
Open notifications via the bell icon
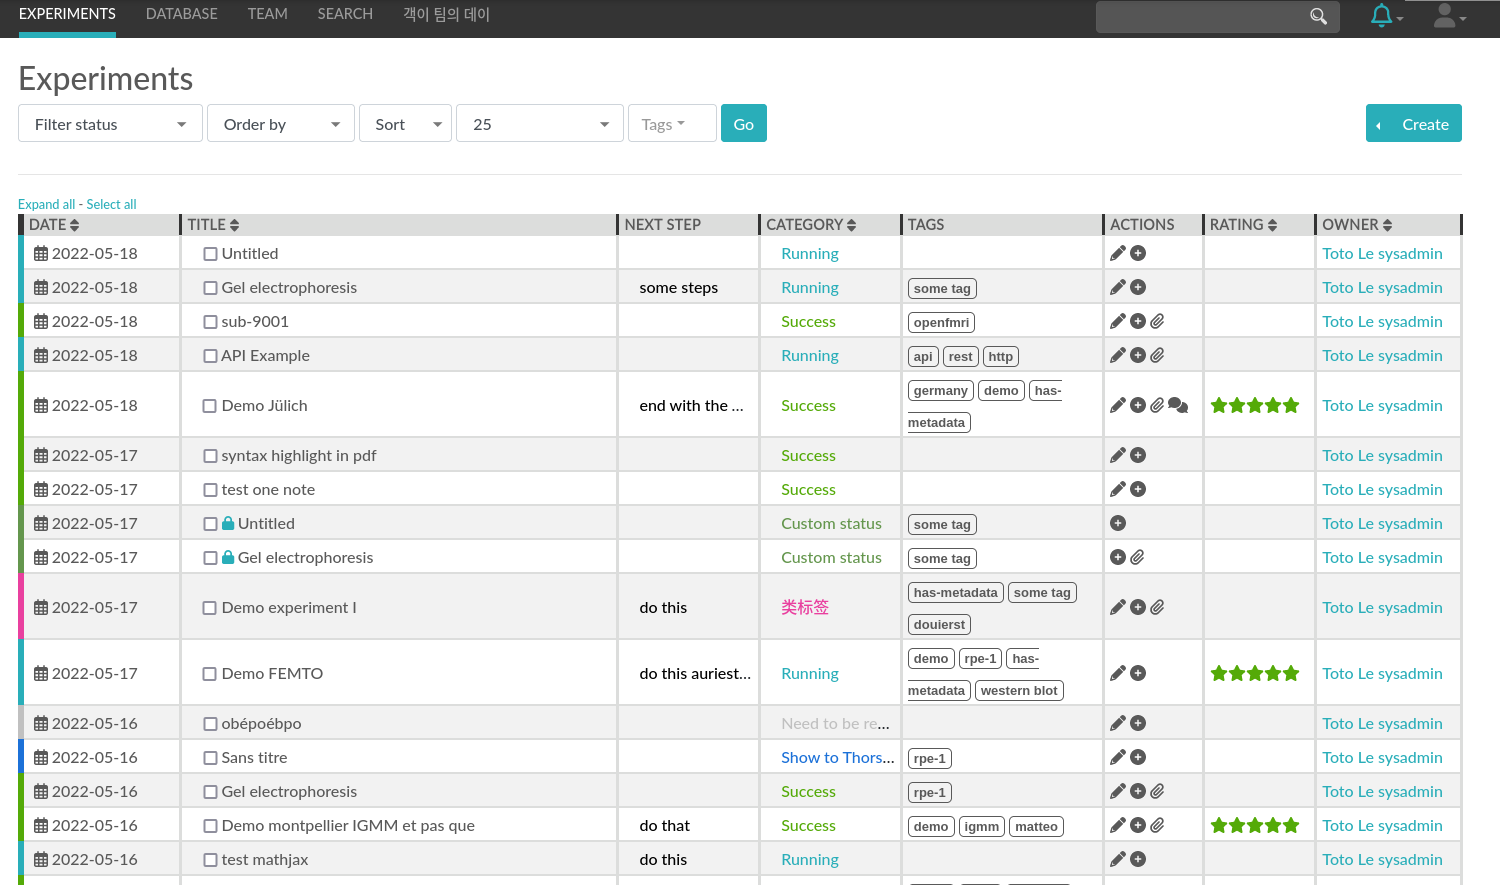(x=1381, y=15)
